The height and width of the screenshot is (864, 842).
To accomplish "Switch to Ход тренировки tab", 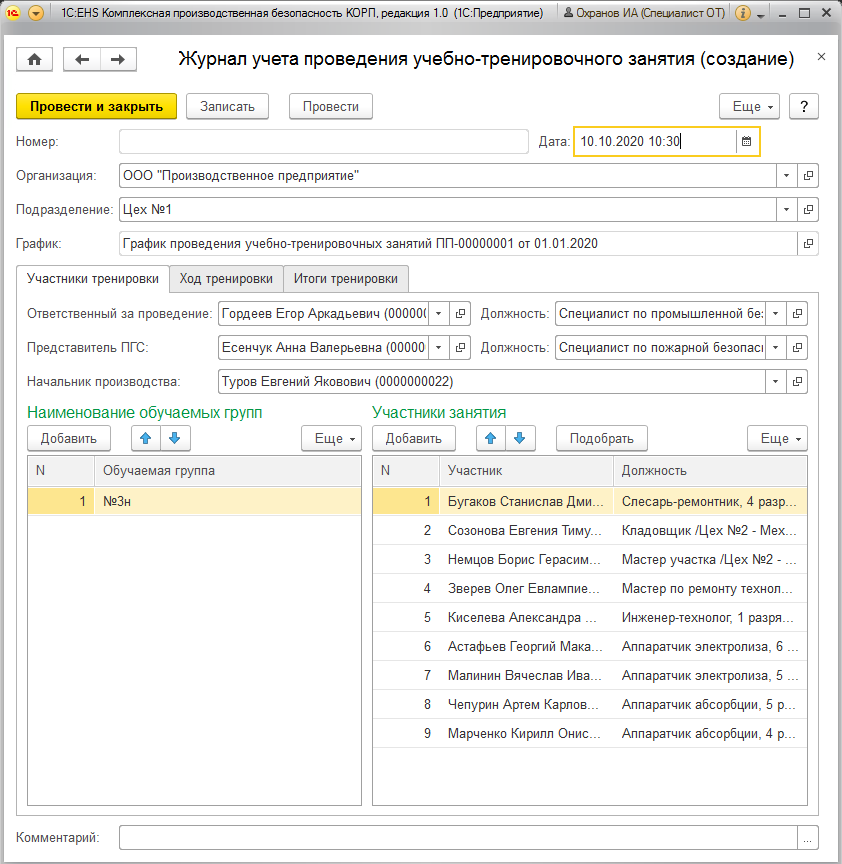I will click(x=226, y=279).
